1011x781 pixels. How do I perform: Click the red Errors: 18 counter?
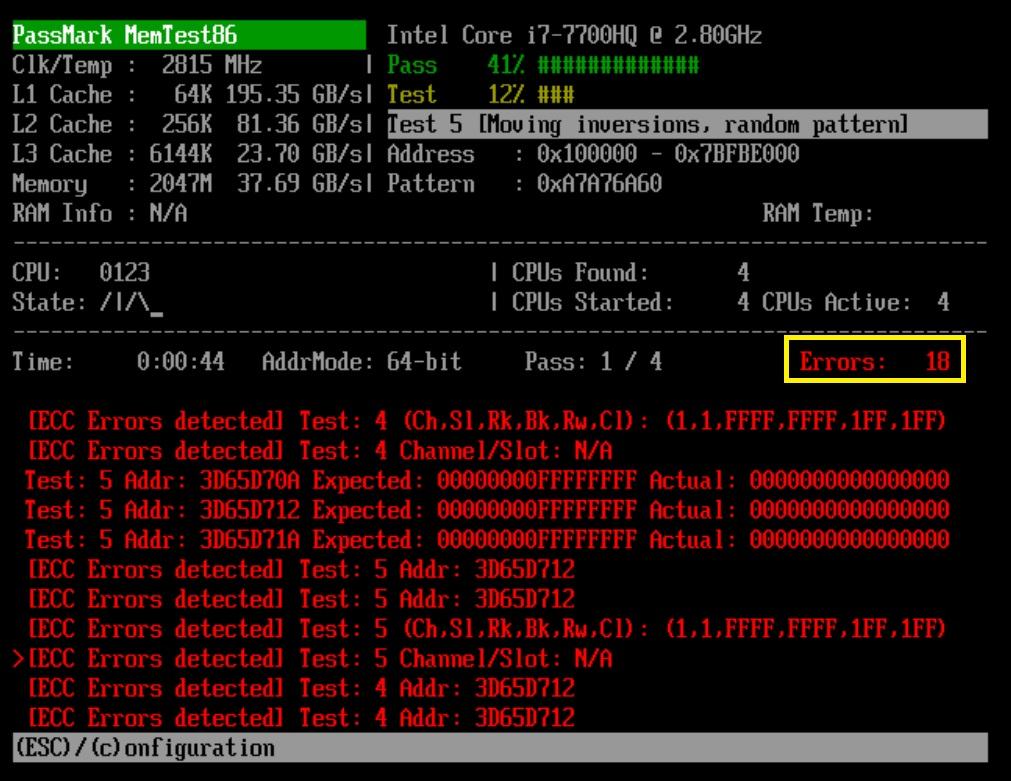point(875,361)
